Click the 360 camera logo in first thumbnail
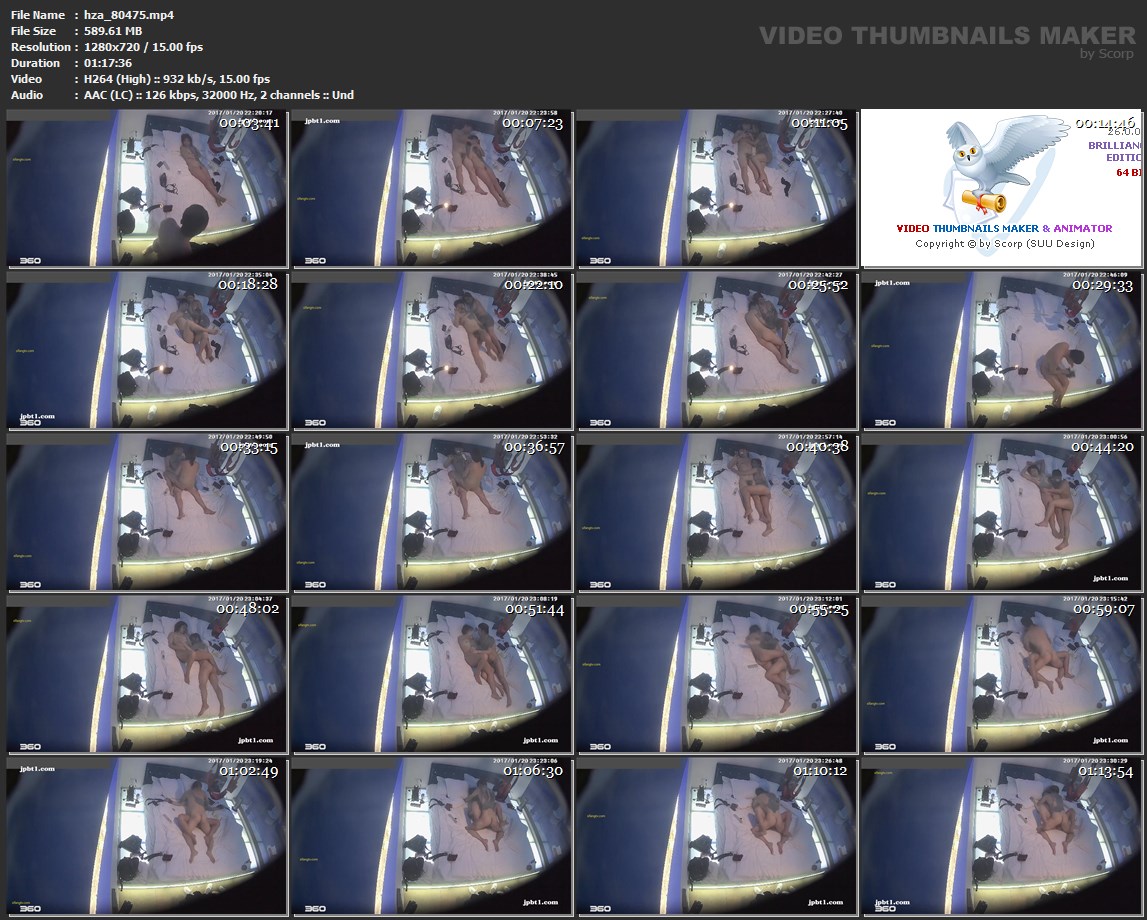Image resolution: width=1147 pixels, height=920 pixels. click(29, 260)
